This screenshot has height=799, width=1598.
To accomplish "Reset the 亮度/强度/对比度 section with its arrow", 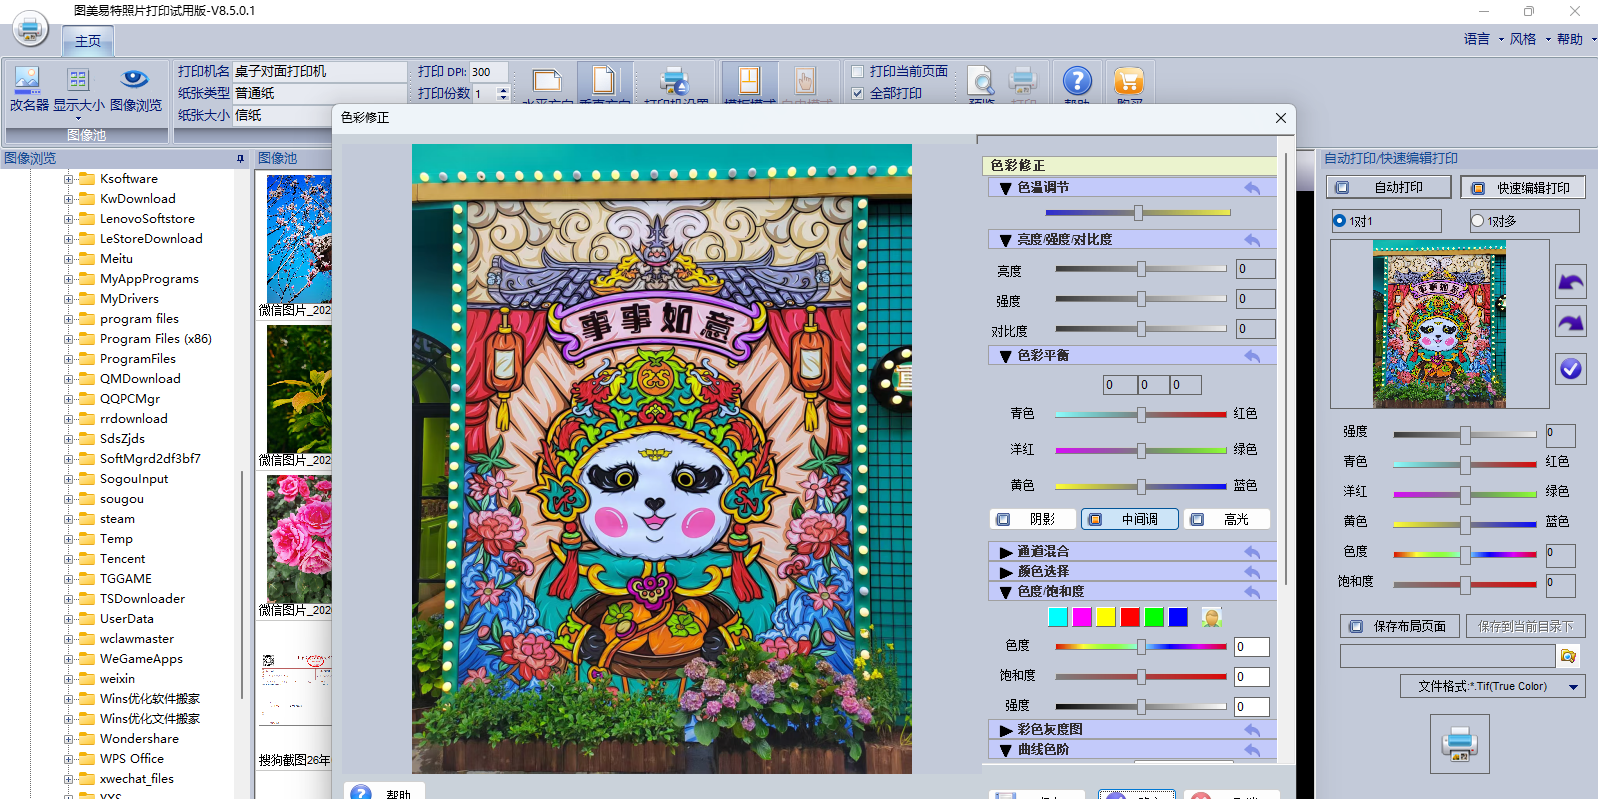I will click(x=1252, y=240).
